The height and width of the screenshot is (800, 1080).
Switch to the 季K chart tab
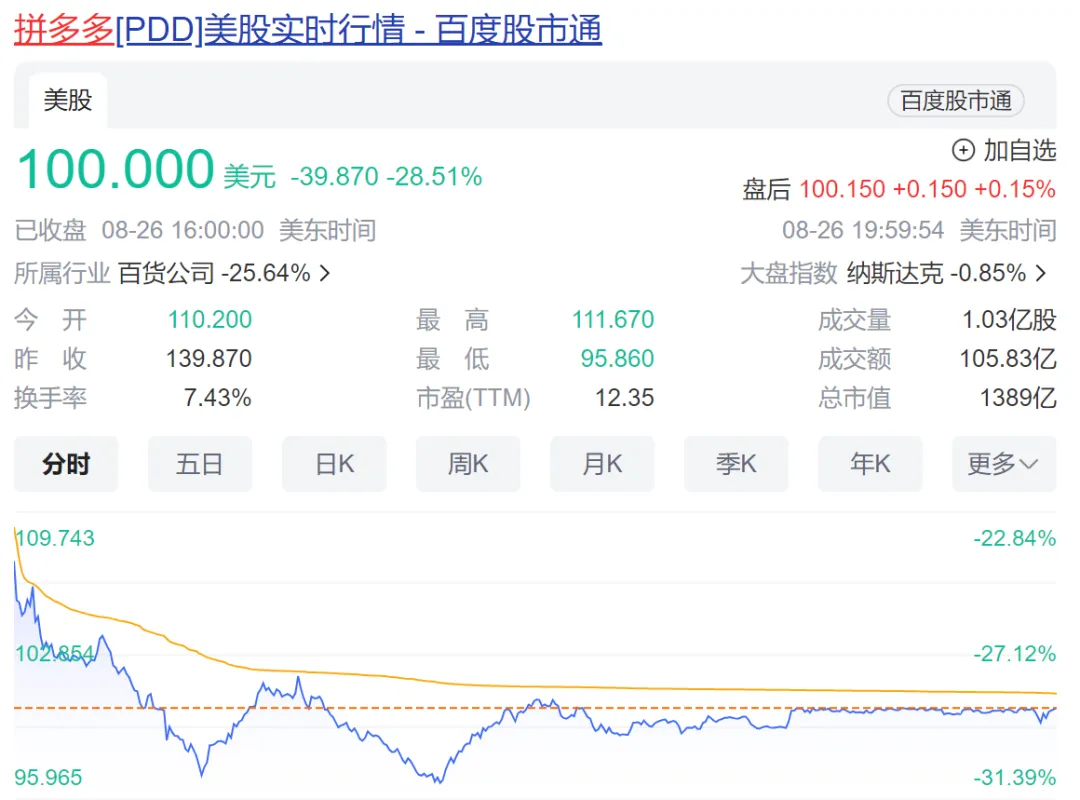(x=736, y=464)
